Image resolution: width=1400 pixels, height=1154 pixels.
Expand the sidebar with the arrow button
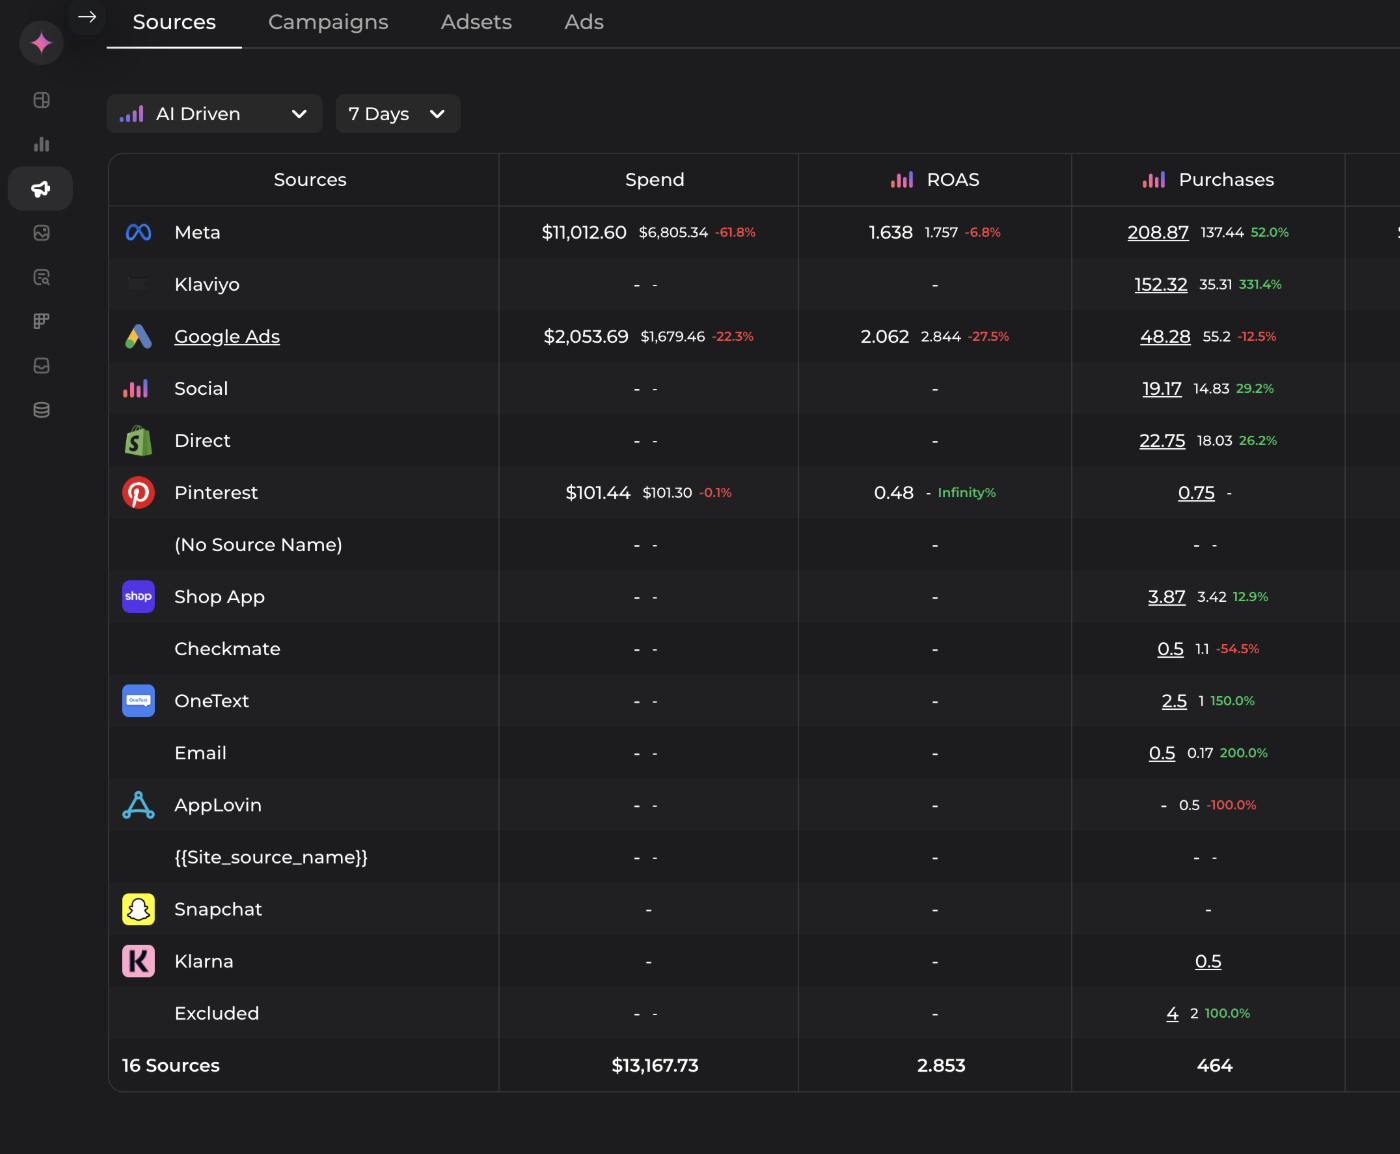87,17
